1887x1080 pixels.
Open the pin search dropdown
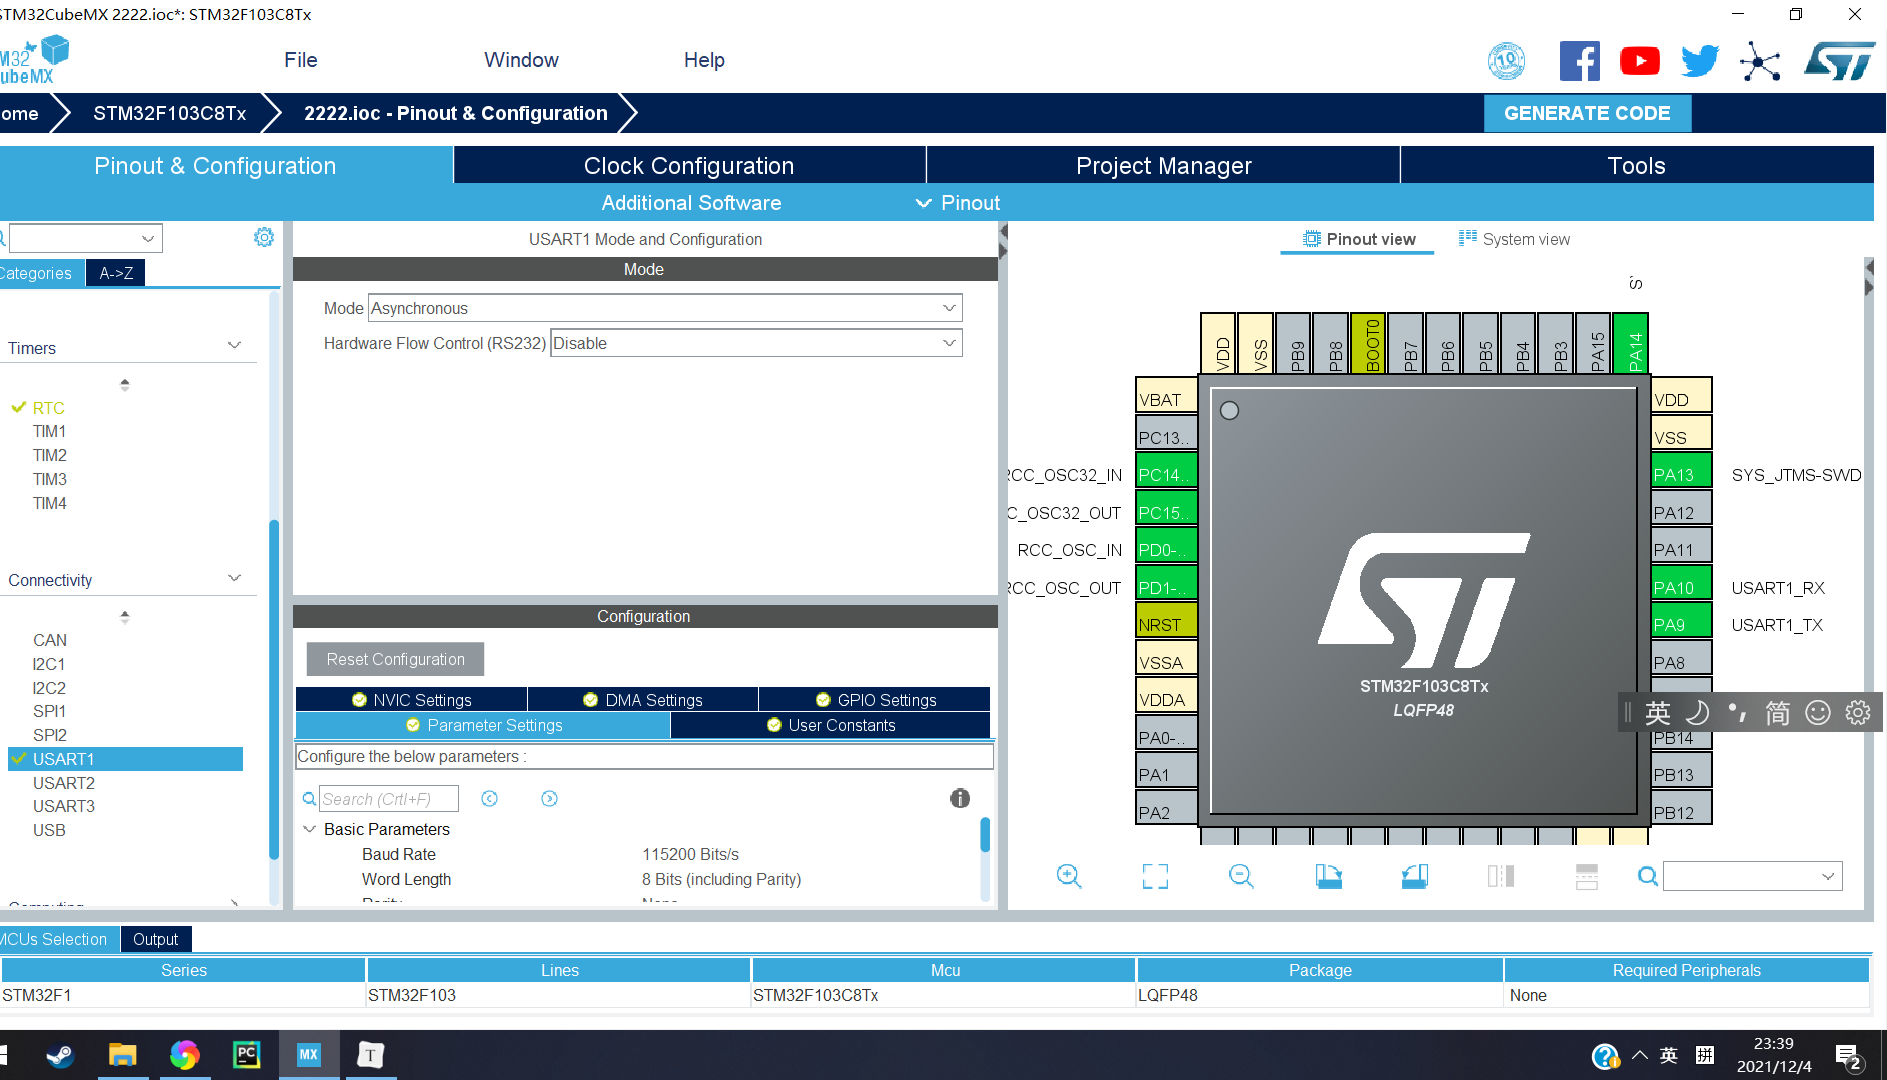[1752, 877]
